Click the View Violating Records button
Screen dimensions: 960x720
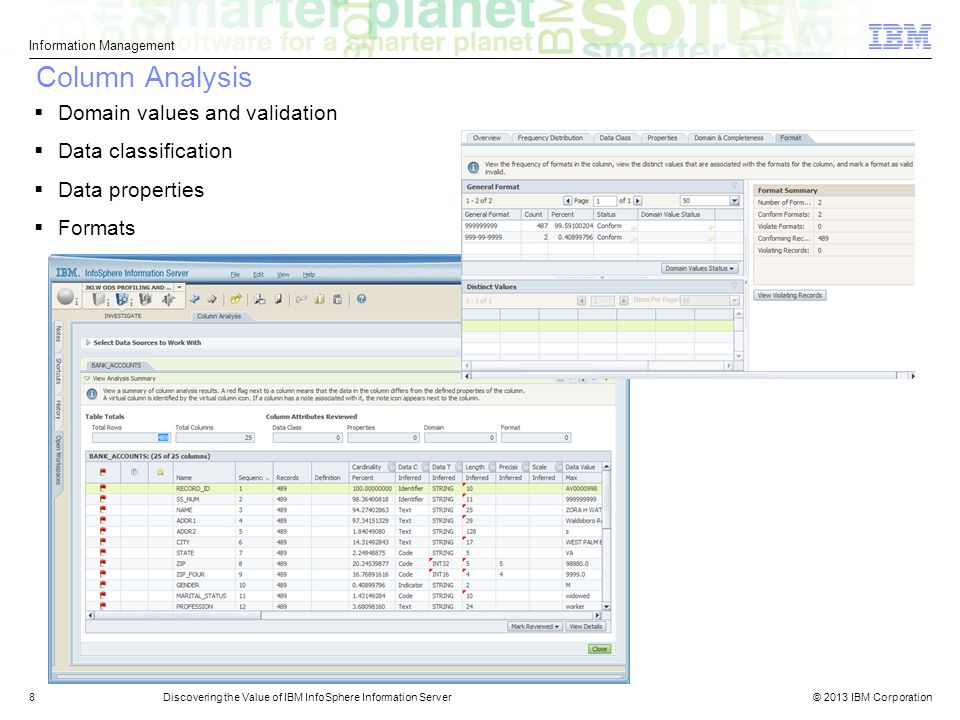pyautogui.click(x=790, y=295)
